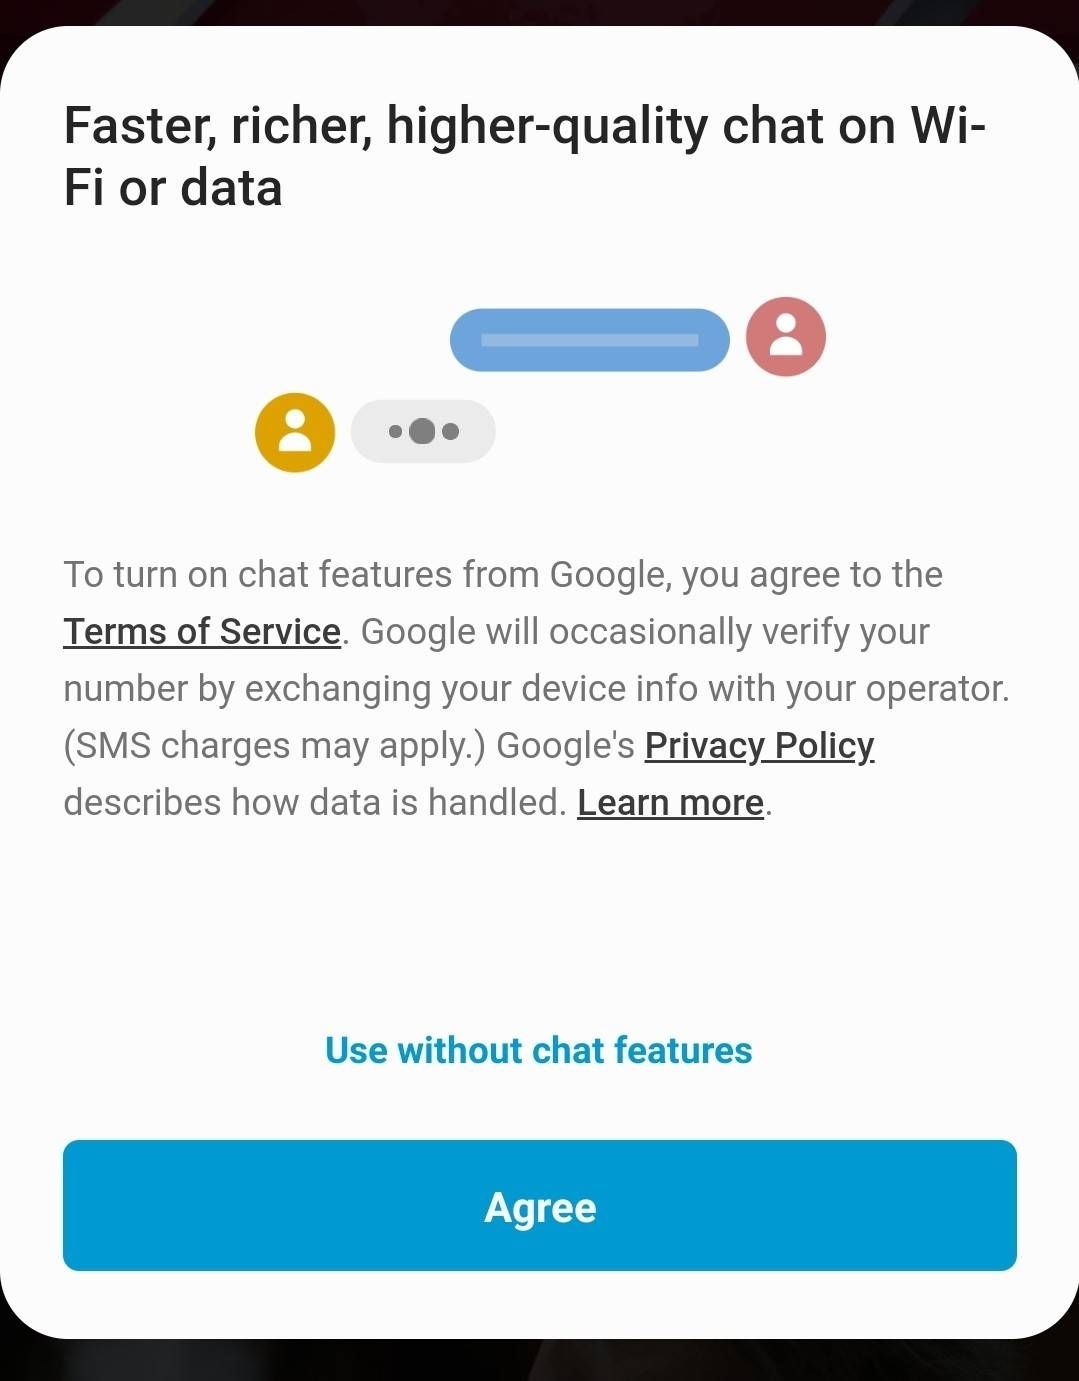Click the large center typing dot
Viewport: 1079px width, 1381px height.
[x=423, y=431]
